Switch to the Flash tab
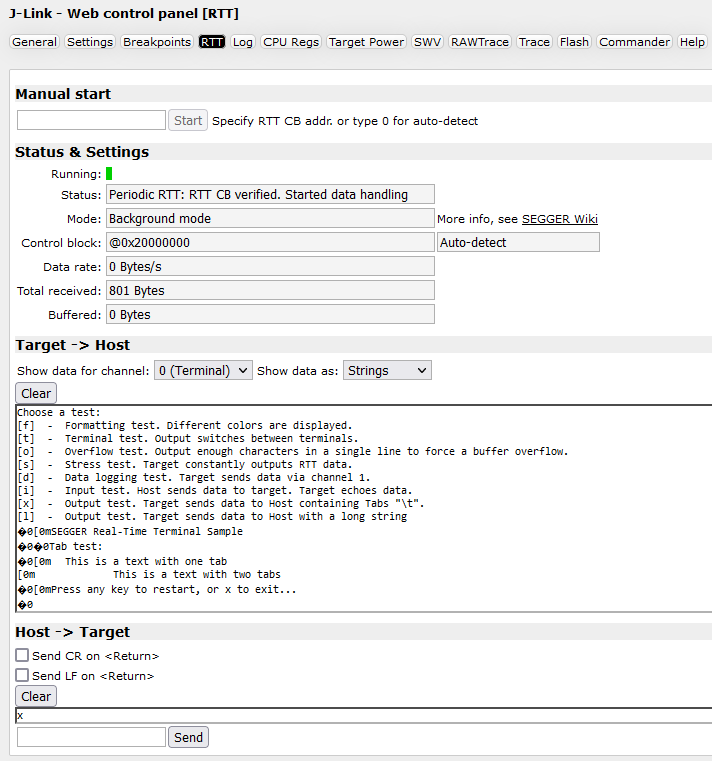Viewport: 712px width, 761px height. tap(574, 42)
